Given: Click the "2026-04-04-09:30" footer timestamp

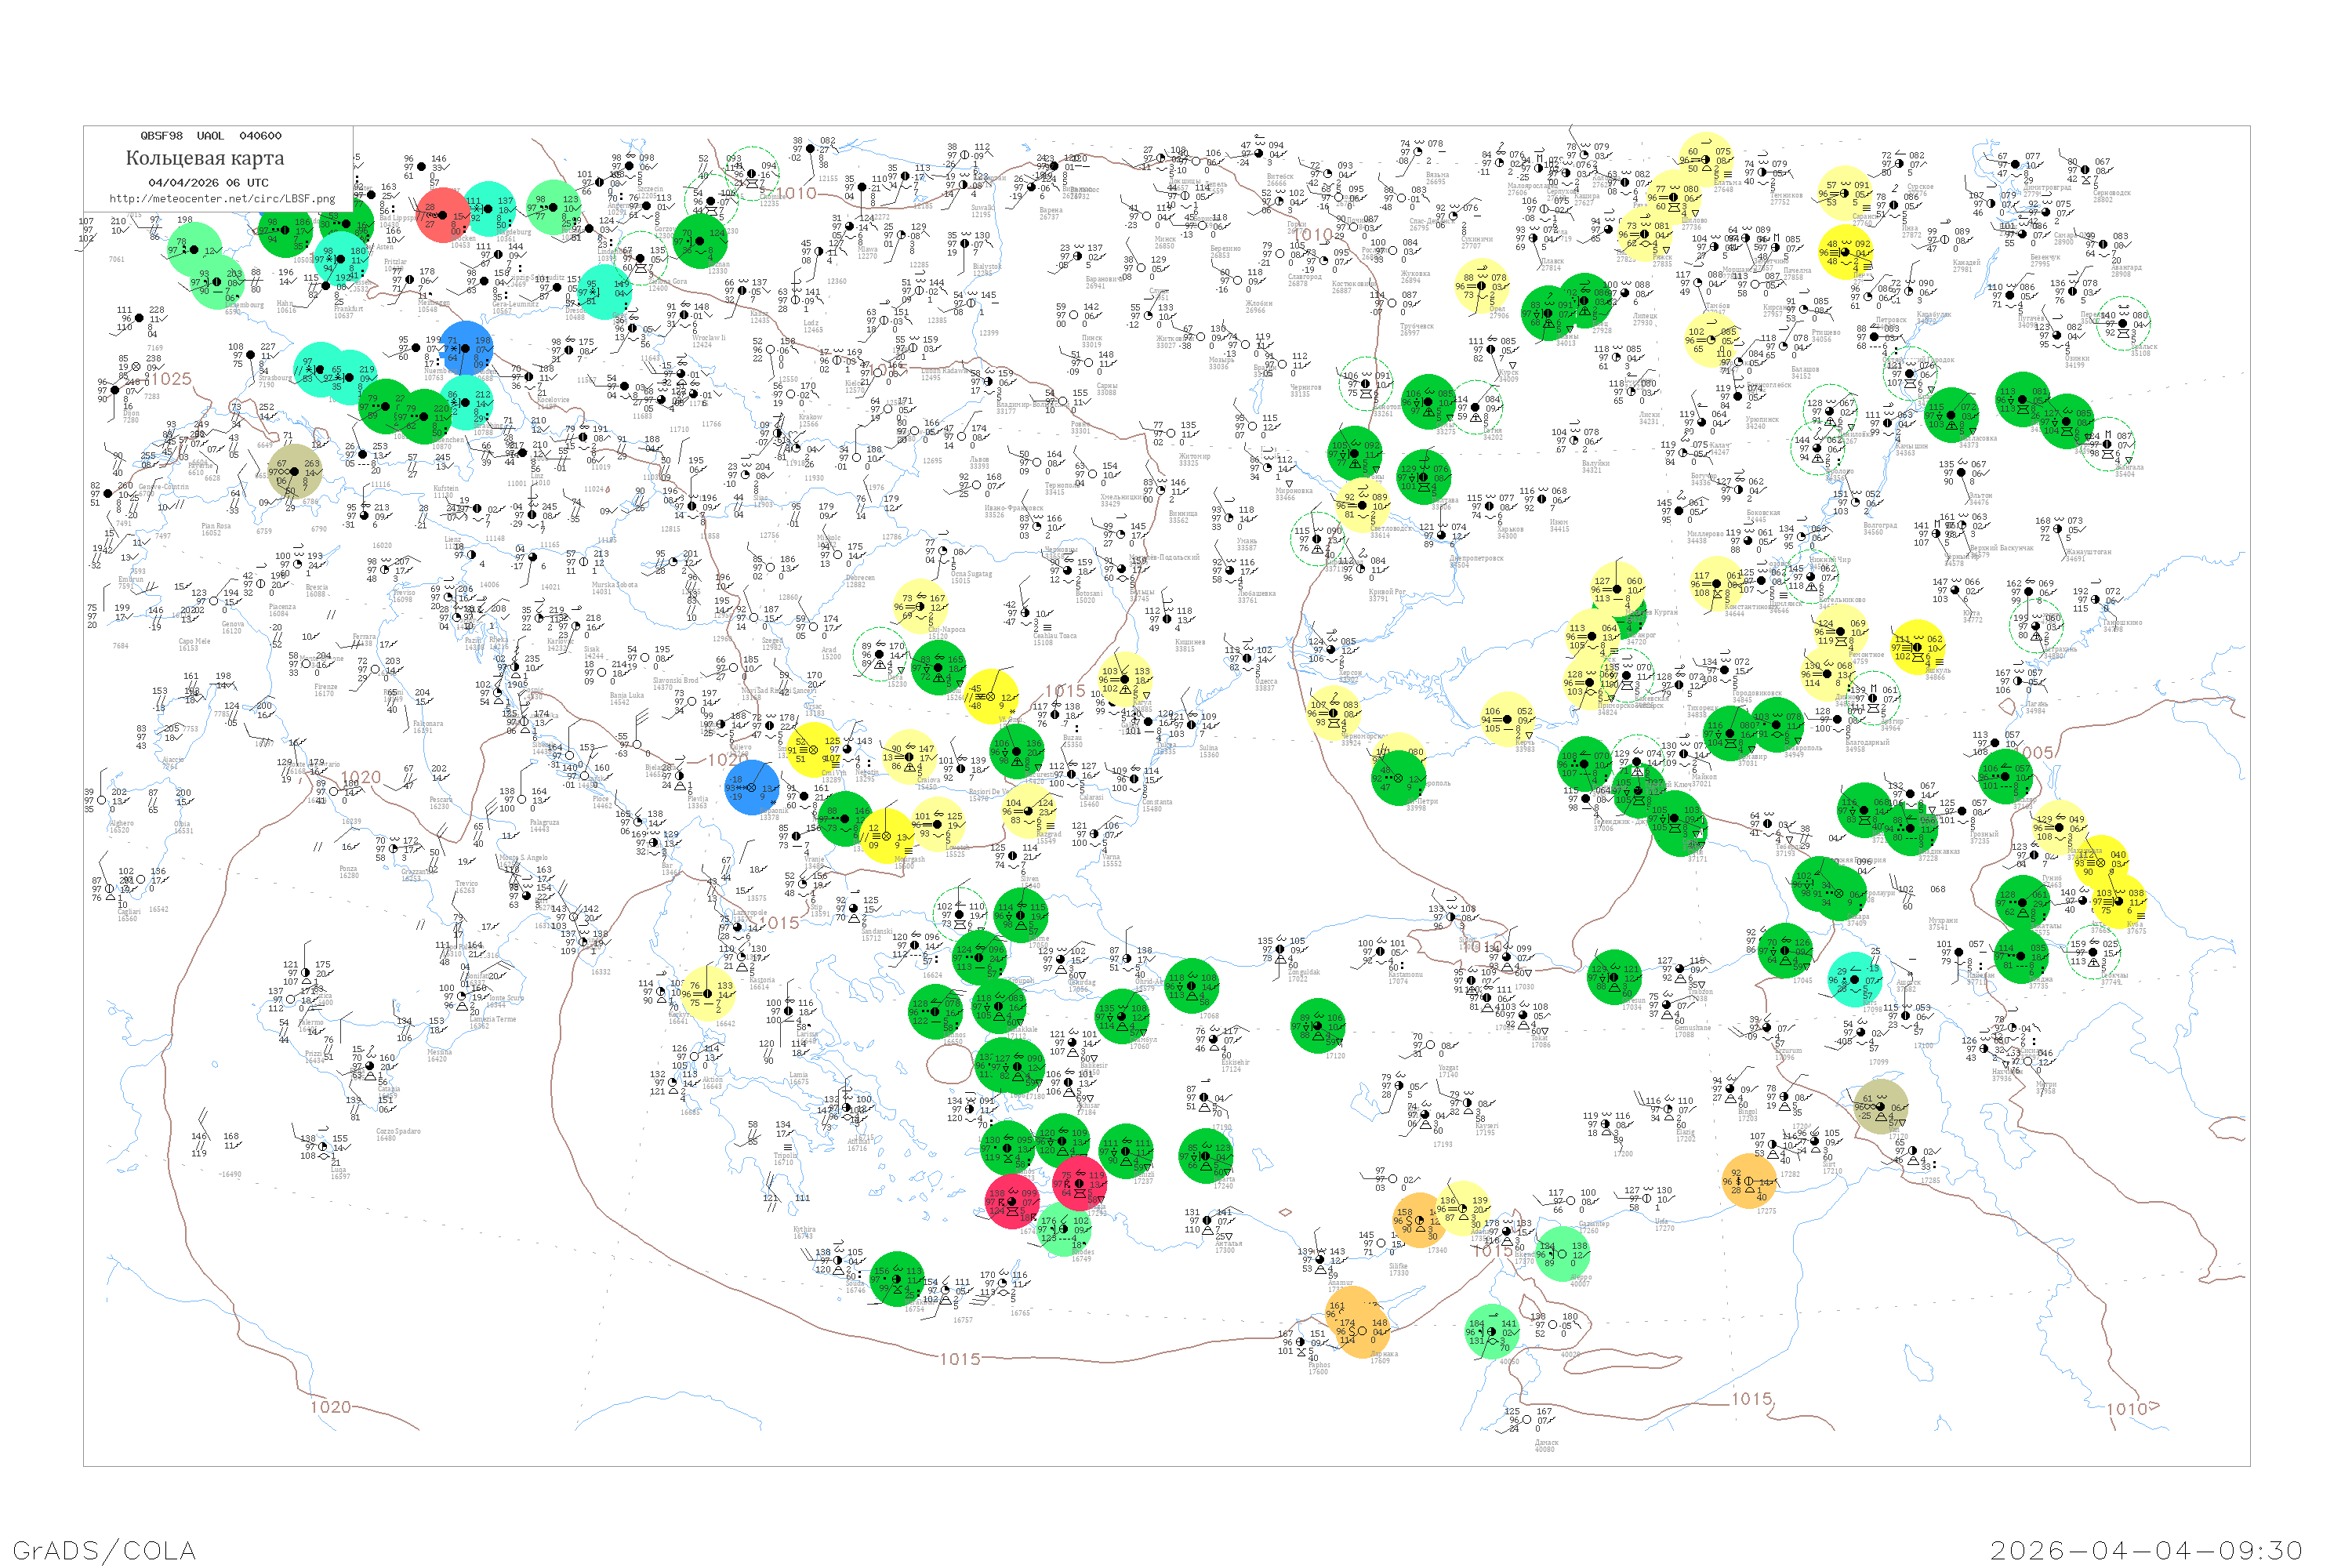Looking at the screenshot, I should coord(2147,1550).
